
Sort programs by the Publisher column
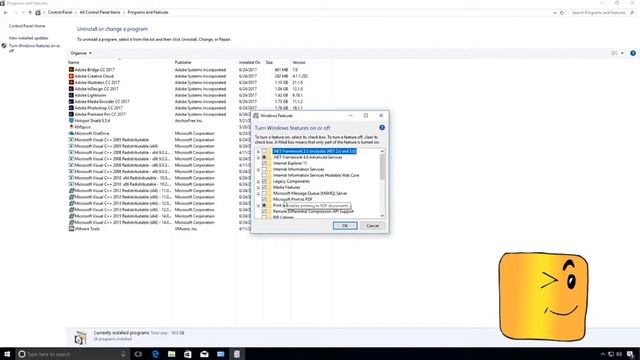coord(183,62)
